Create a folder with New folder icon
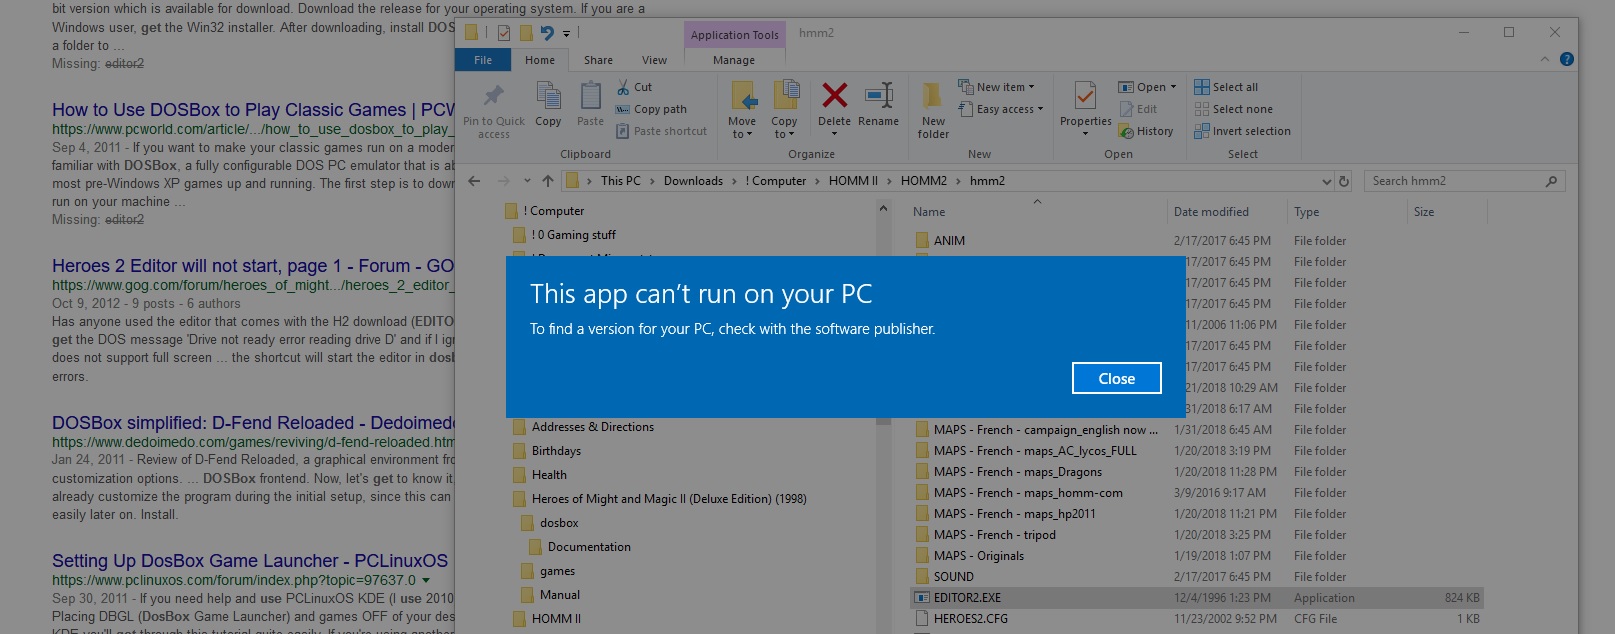Image resolution: width=1615 pixels, height=634 pixels. click(x=932, y=95)
